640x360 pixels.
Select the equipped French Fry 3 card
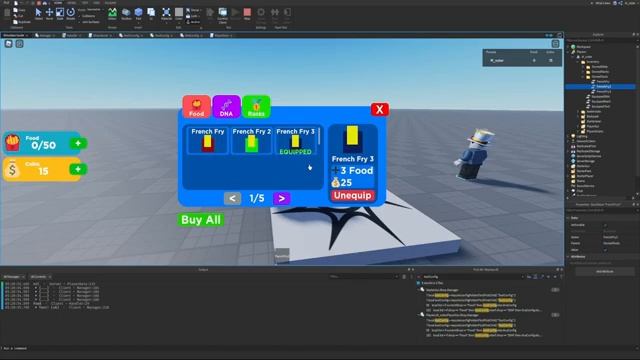pos(295,140)
